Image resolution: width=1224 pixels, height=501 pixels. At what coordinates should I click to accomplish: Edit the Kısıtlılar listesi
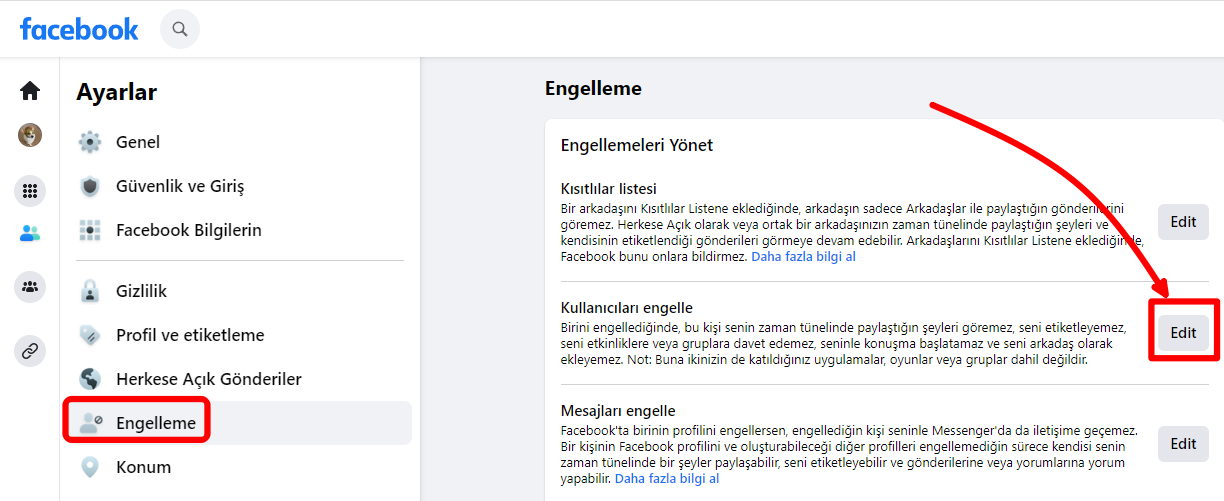(x=1183, y=222)
